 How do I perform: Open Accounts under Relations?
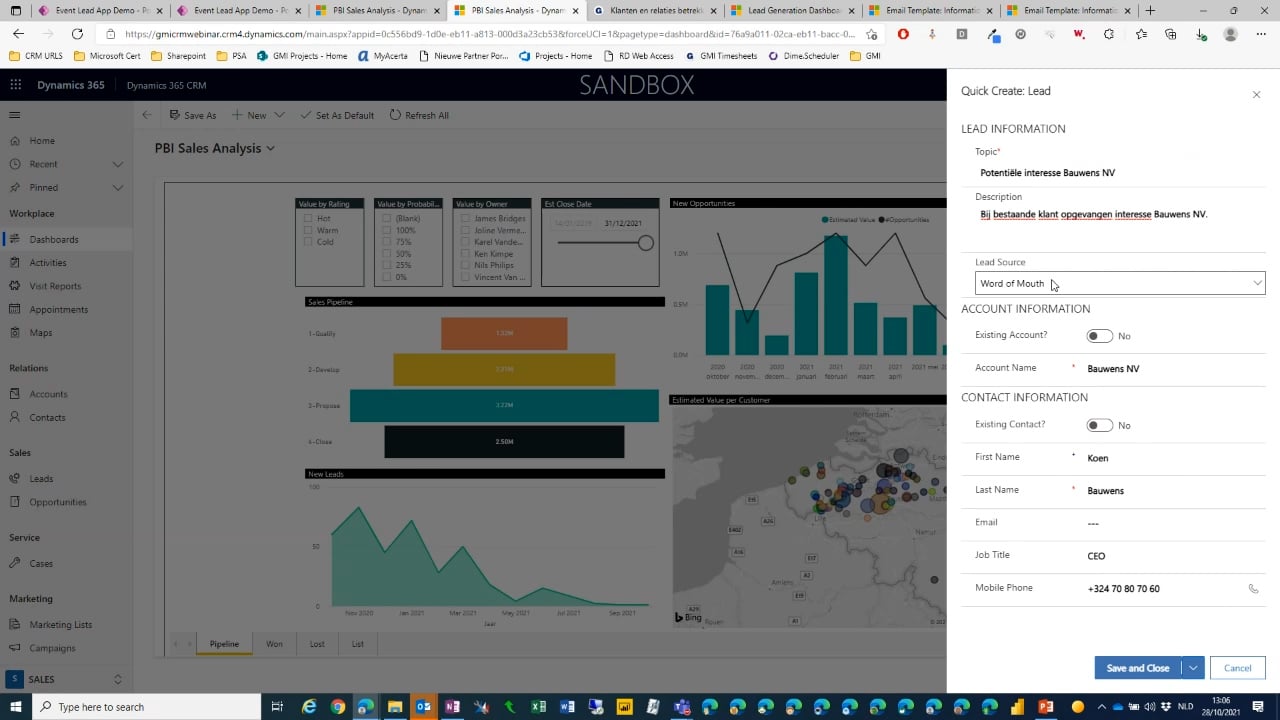tap(48, 394)
